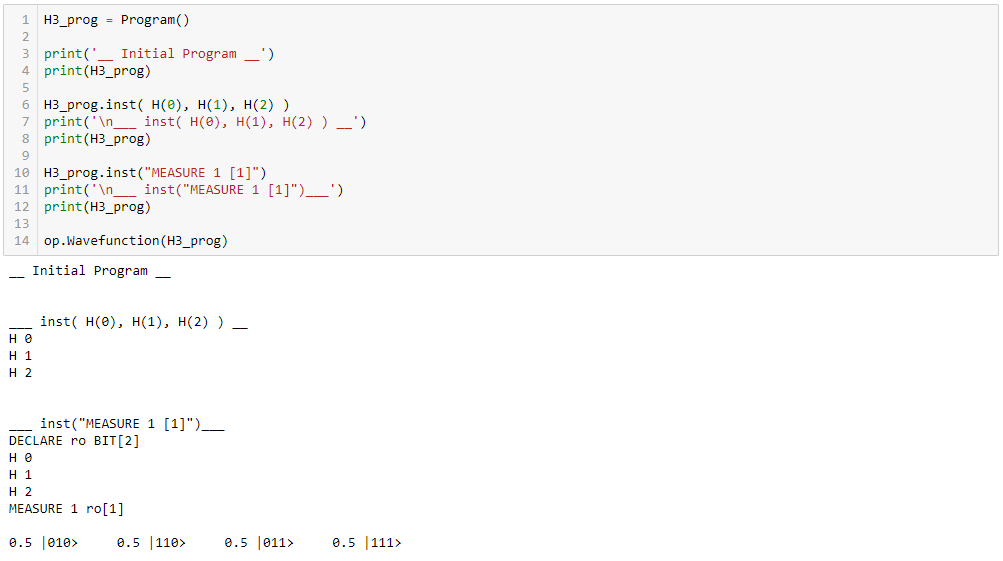The height and width of the screenshot is (561, 1003).
Task: Click print(H3_prog) on code line 12
Action: click(x=97, y=207)
